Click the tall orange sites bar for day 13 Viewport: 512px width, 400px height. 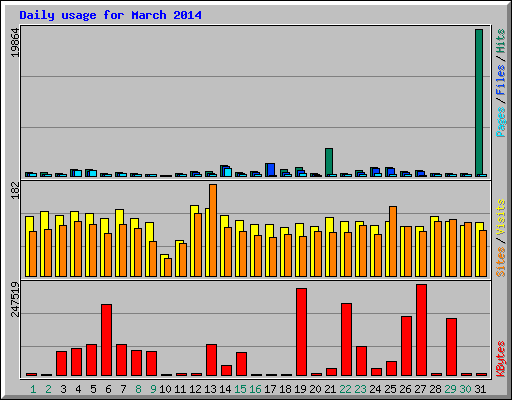tap(213, 230)
